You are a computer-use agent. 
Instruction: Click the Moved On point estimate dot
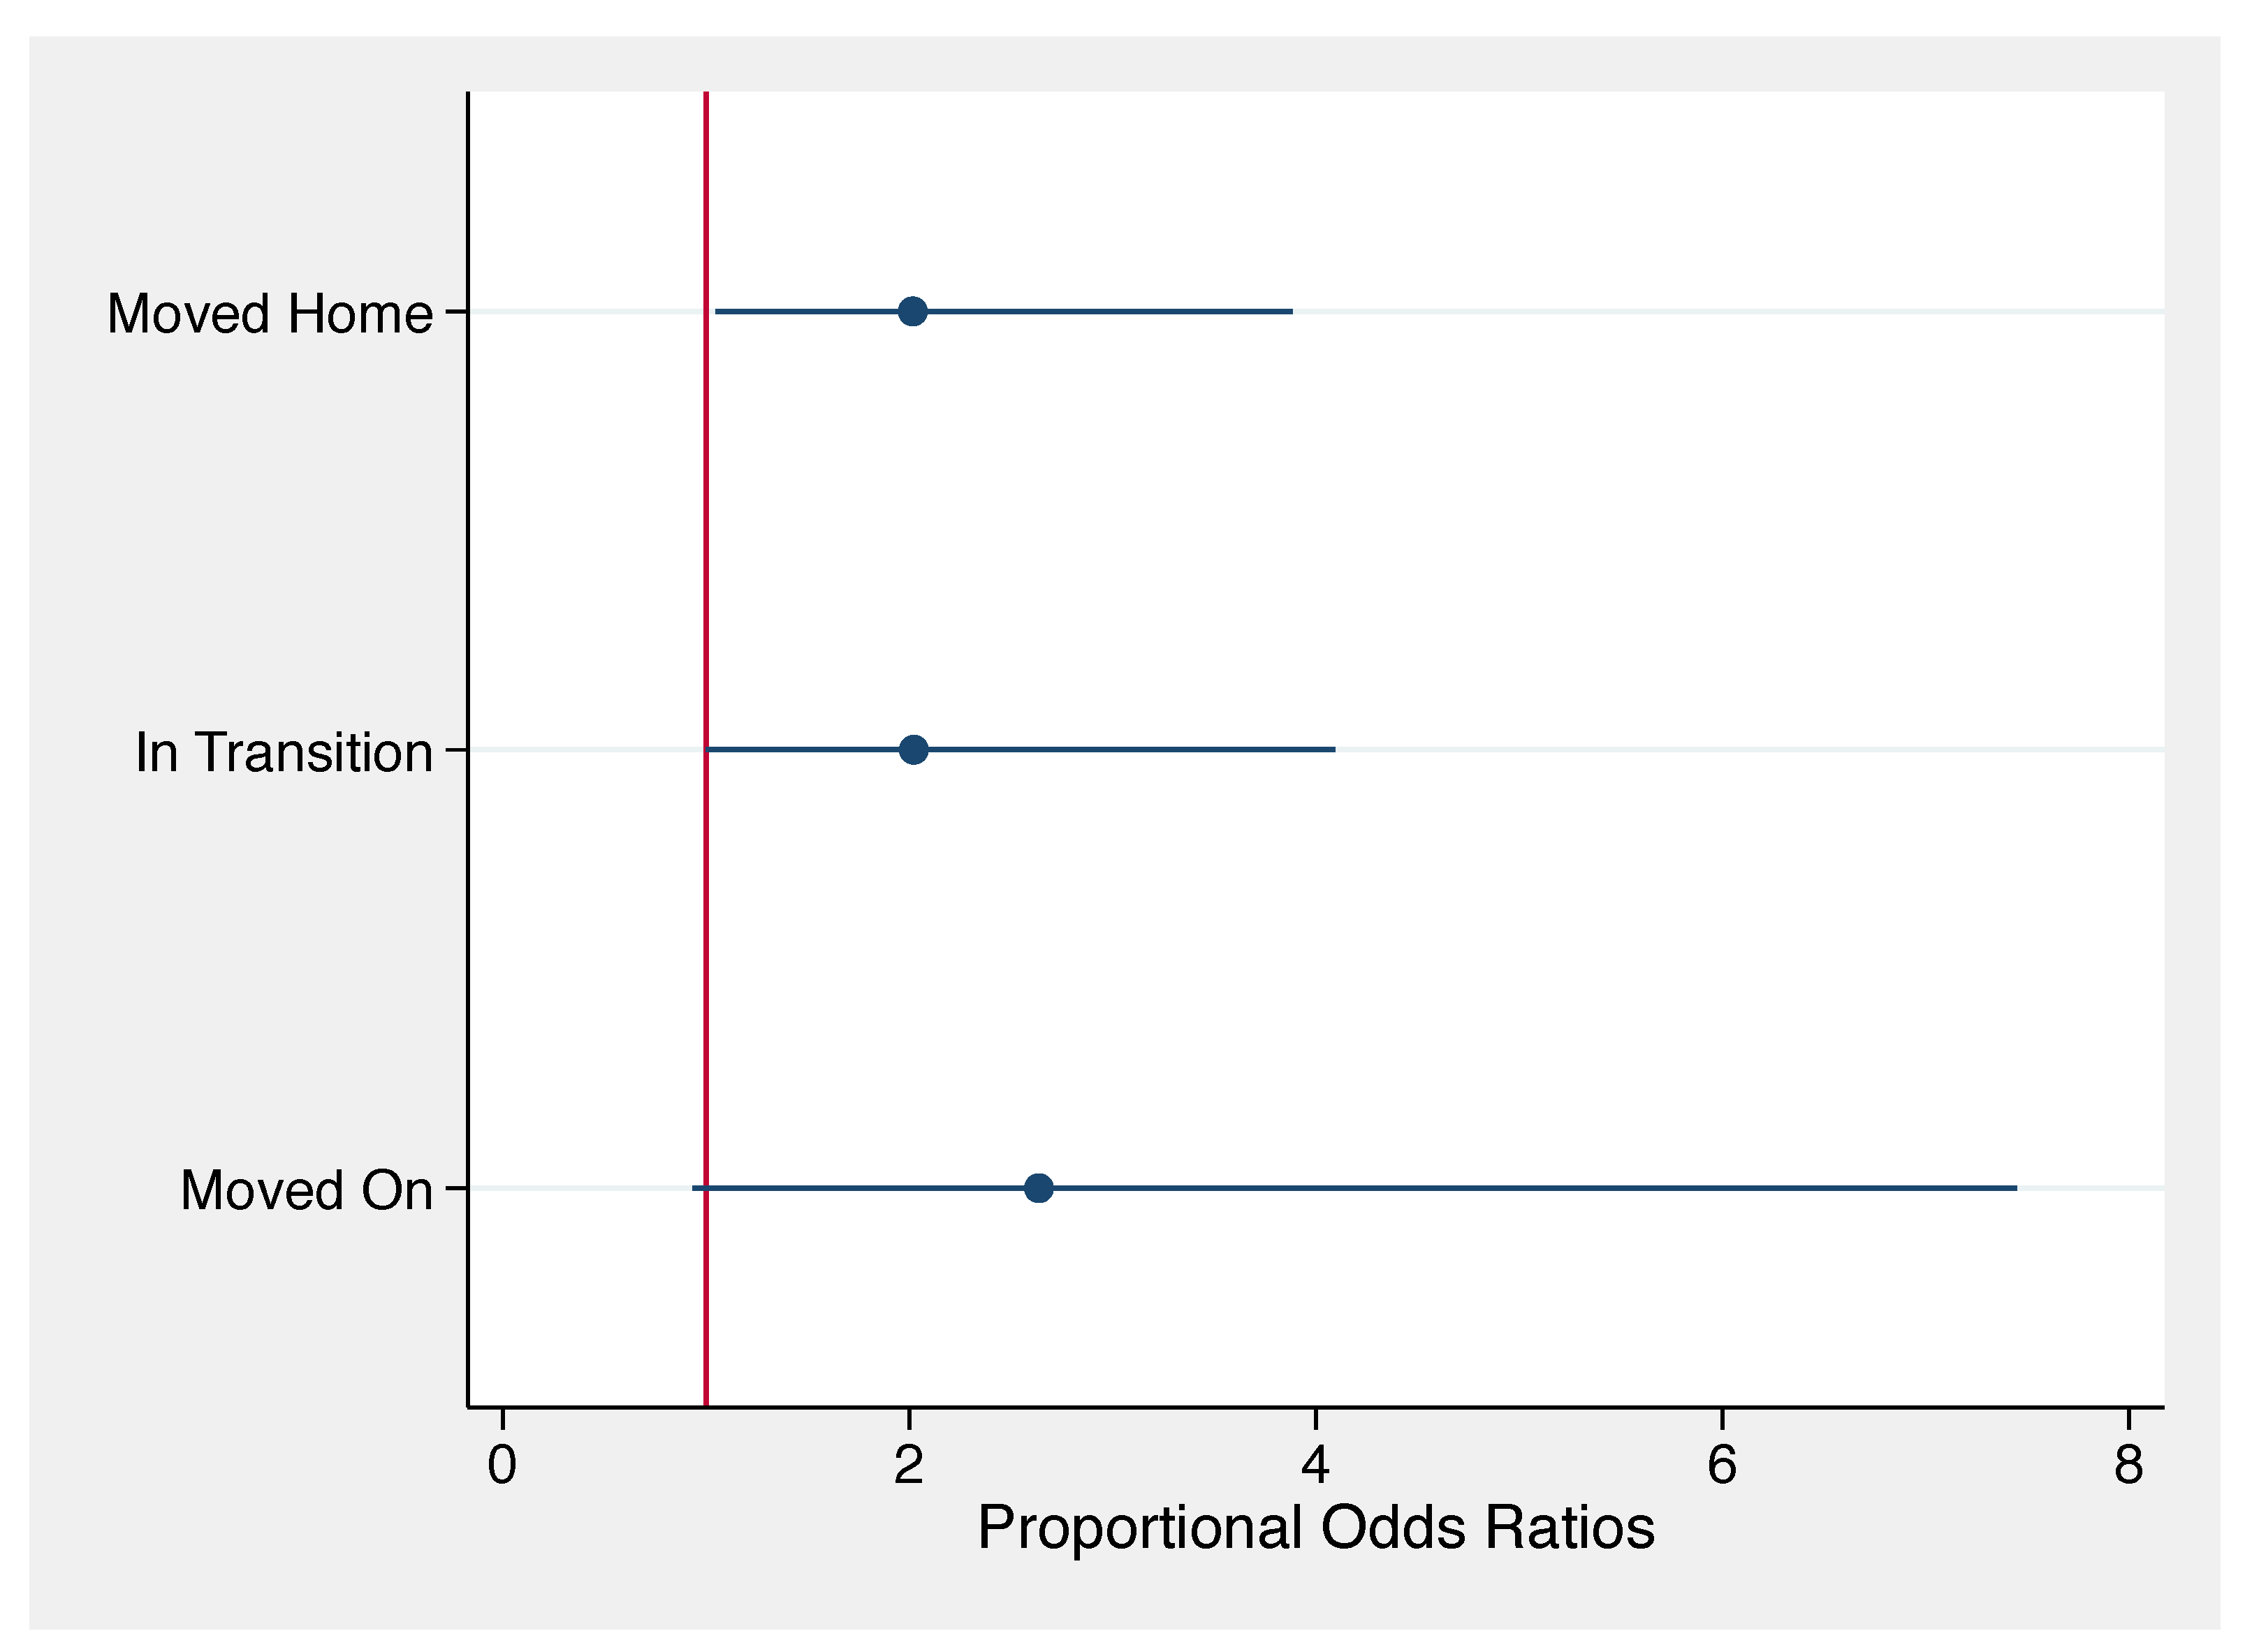point(1038,1188)
